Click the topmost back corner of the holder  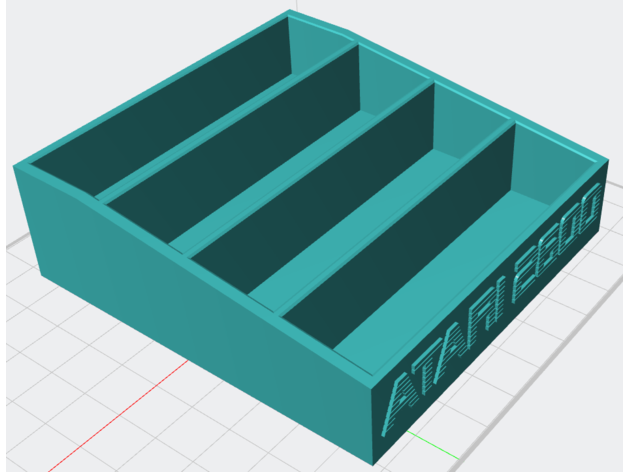coord(289,13)
